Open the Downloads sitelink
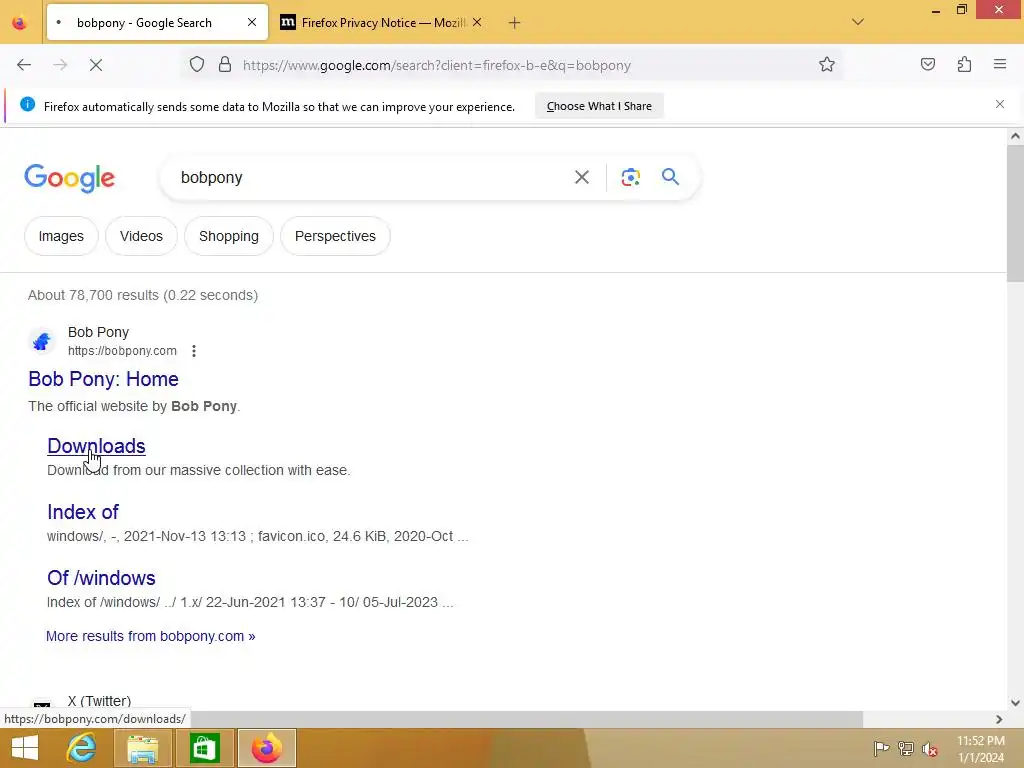Image resolution: width=1024 pixels, height=768 pixels. [96, 446]
